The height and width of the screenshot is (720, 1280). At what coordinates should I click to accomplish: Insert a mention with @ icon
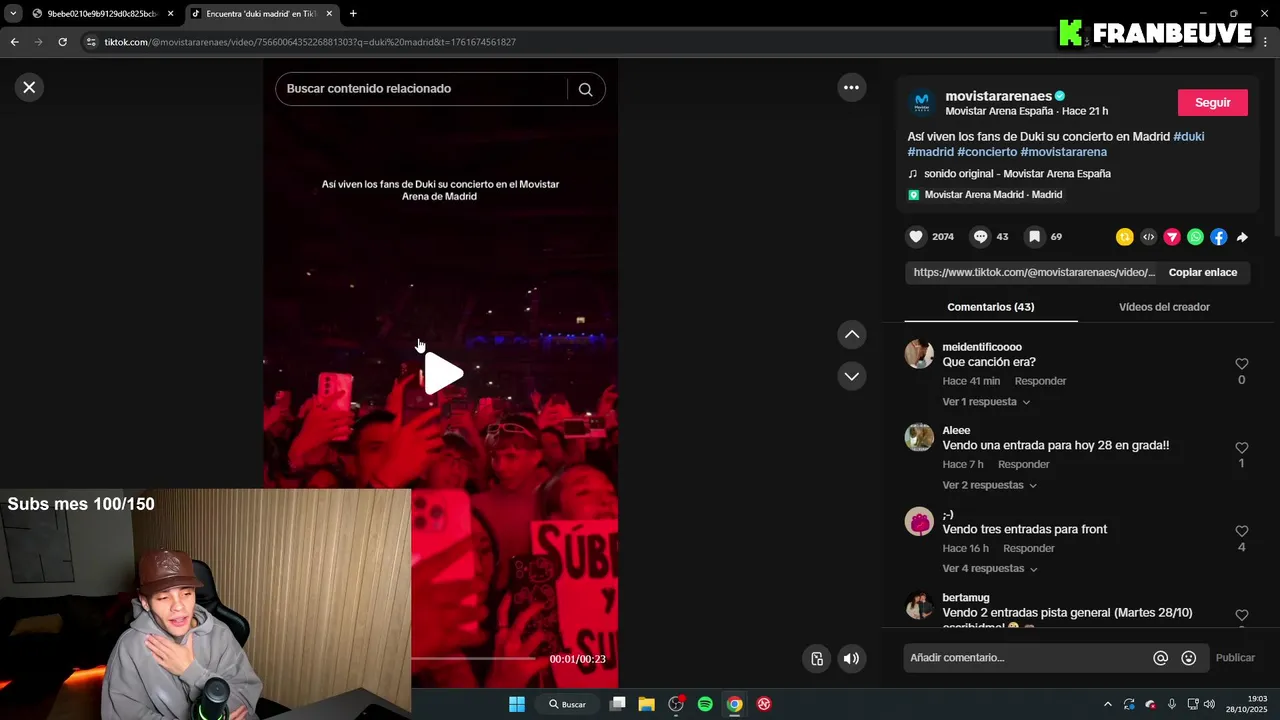(1161, 658)
